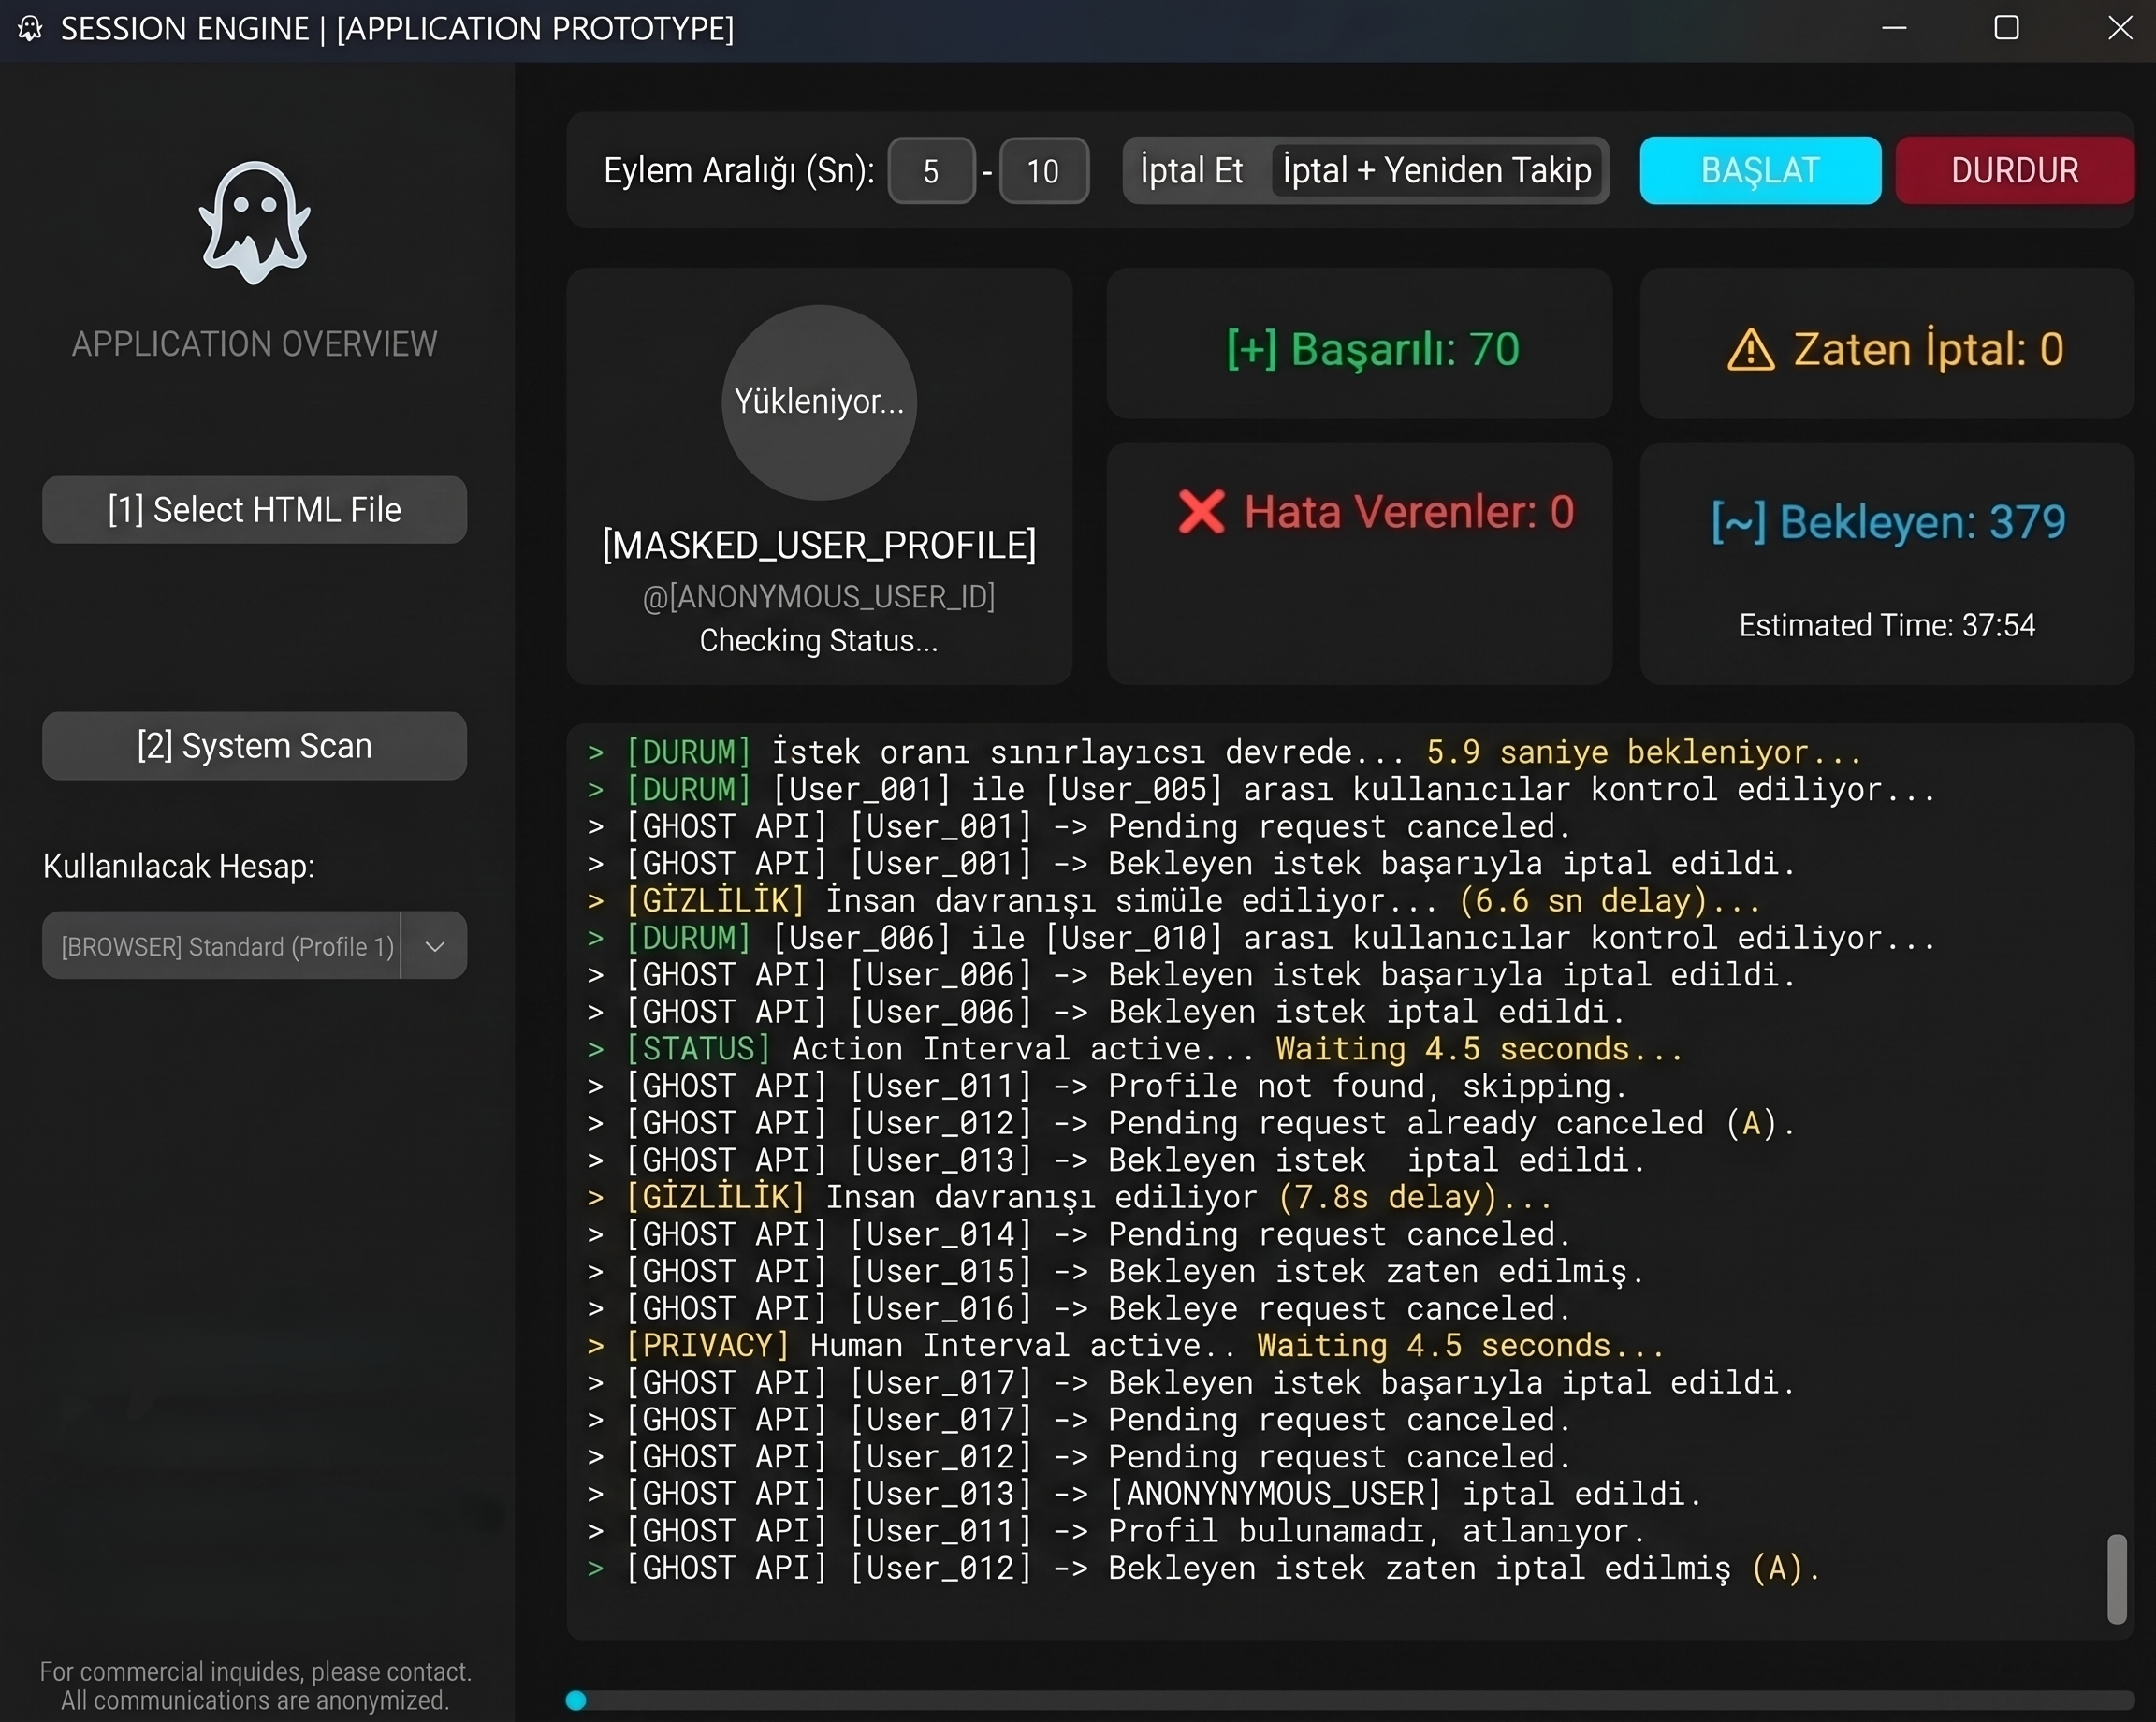Click log line 'User_014 Pending request canceled'
The image size is (2156, 1722).
click(1080, 1234)
